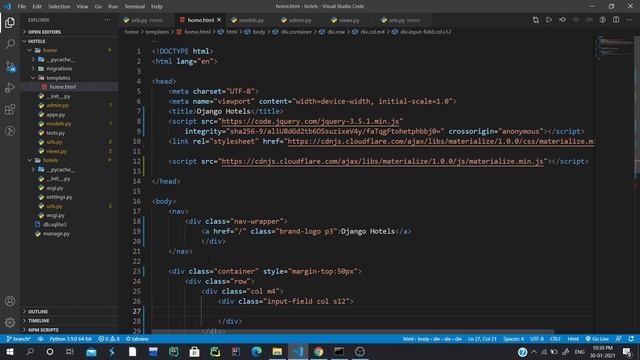Open editor More Actions ellipsis
640x360 pixels.
coord(629,20)
